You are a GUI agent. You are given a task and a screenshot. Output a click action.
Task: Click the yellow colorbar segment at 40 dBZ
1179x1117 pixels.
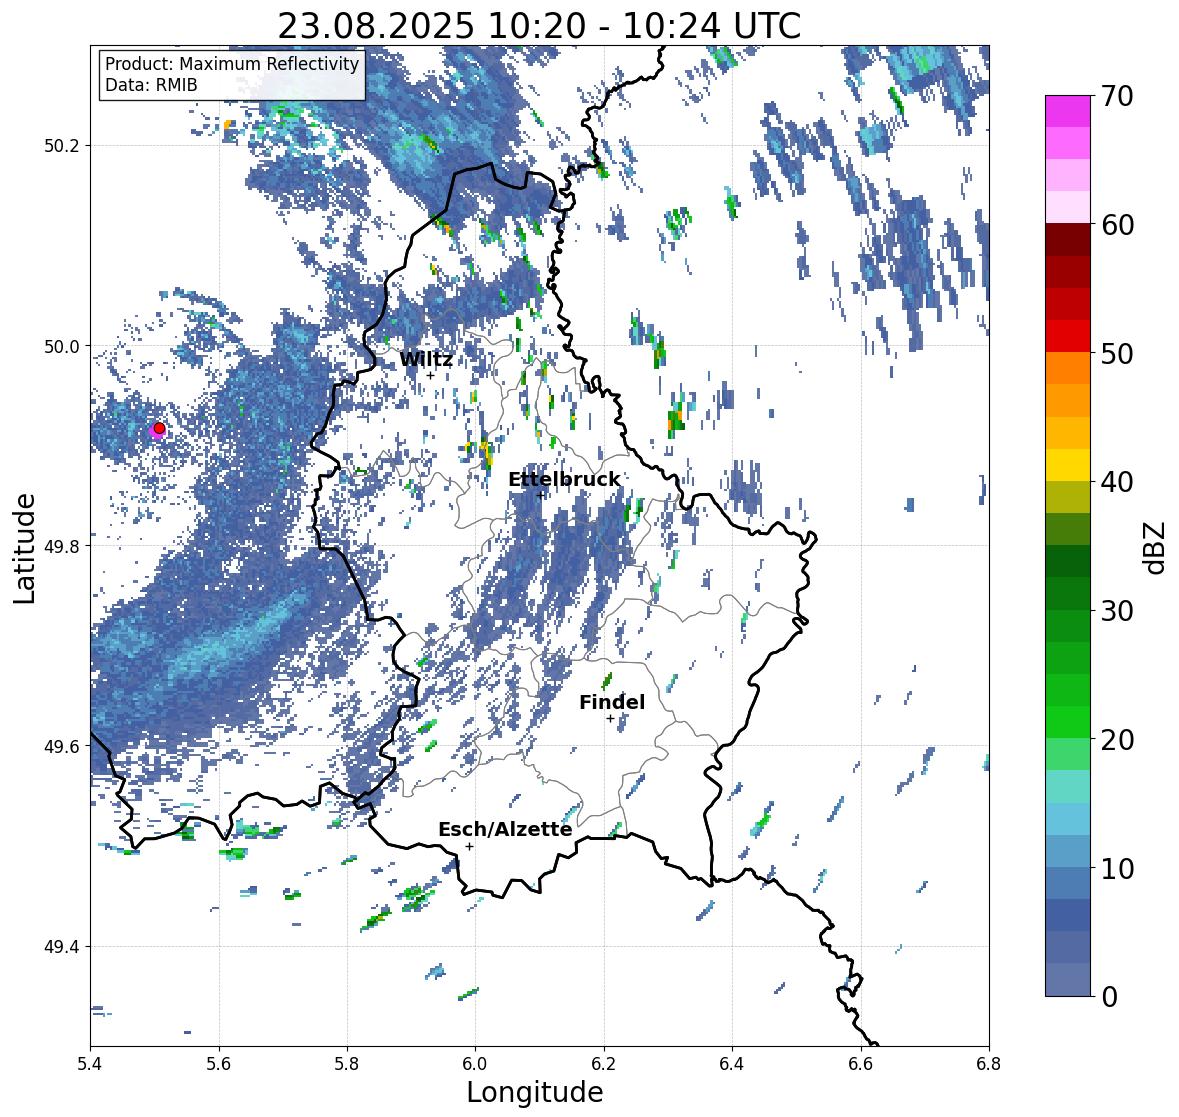(1068, 465)
